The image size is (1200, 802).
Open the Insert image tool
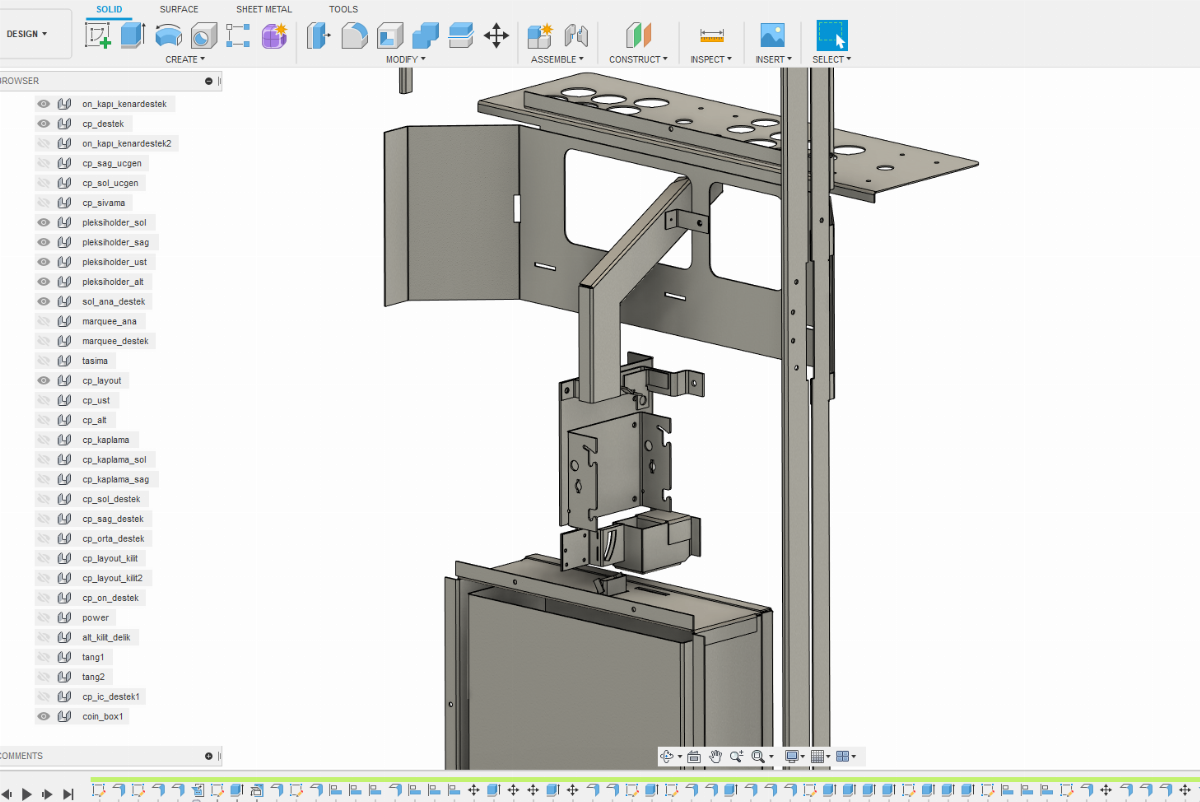pos(772,36)
